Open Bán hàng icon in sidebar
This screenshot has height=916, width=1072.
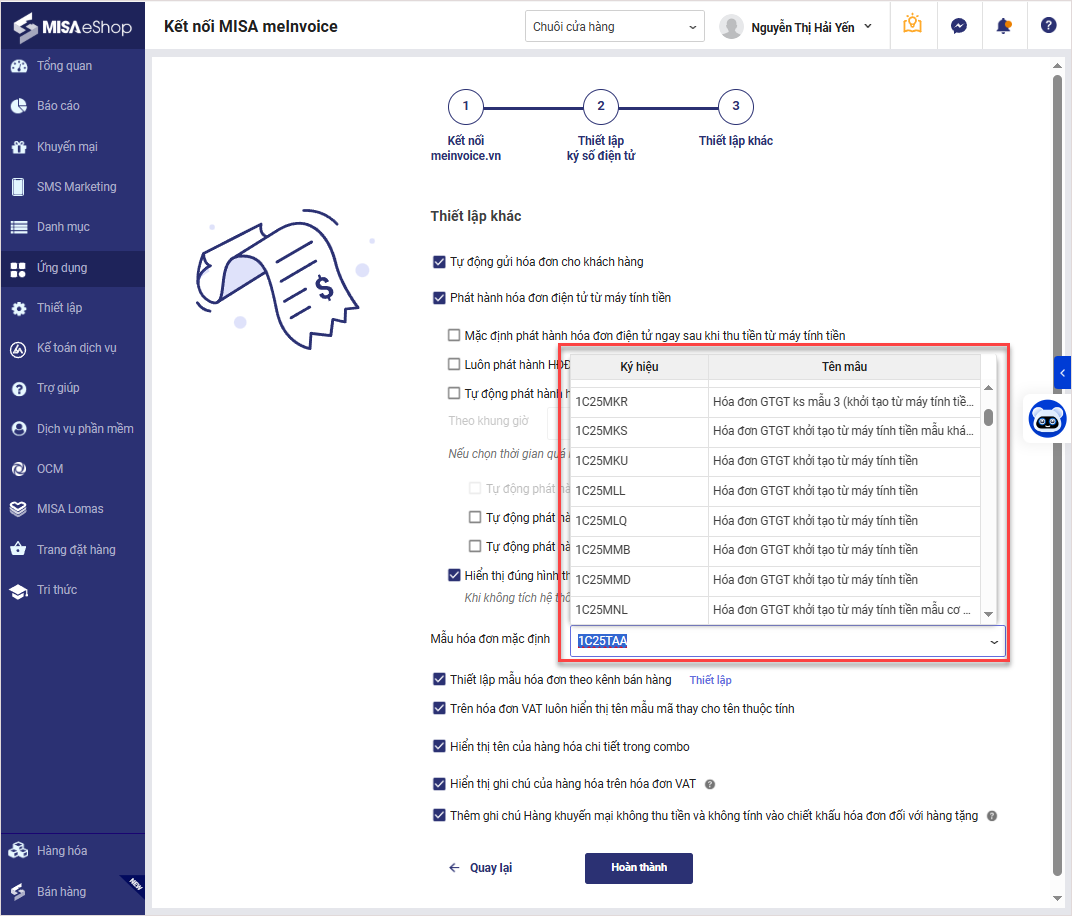[x=19, y=891]
